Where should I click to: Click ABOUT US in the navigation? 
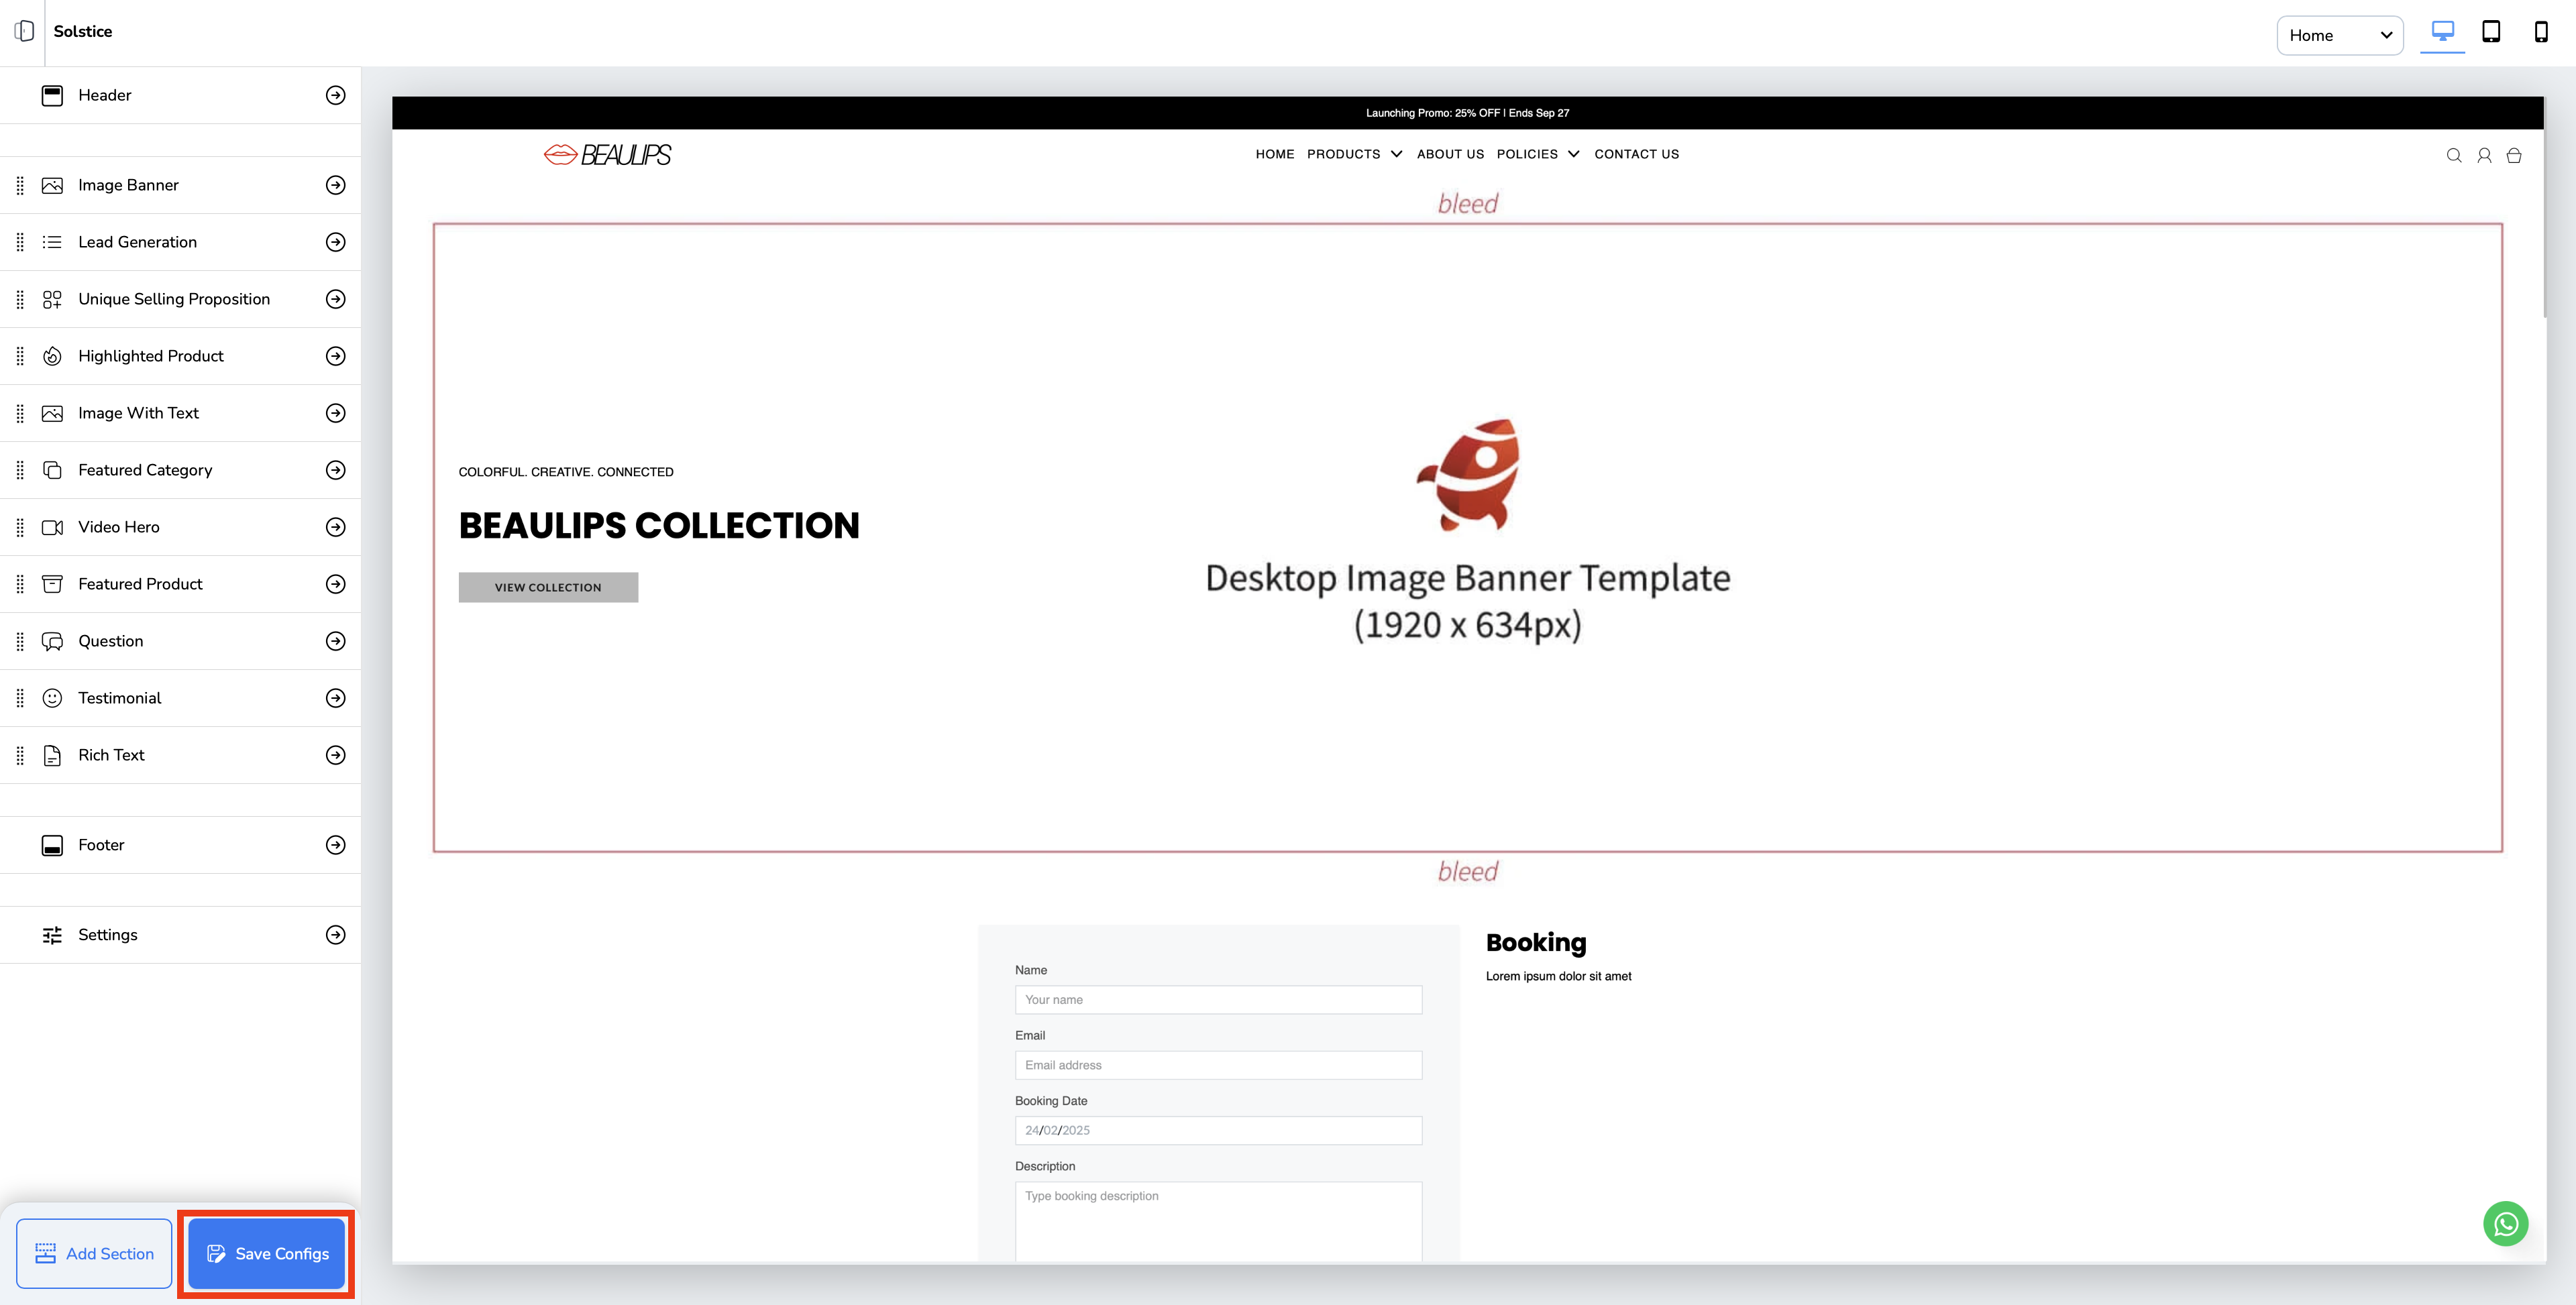pyautogui.click(x=1450, y=154)
